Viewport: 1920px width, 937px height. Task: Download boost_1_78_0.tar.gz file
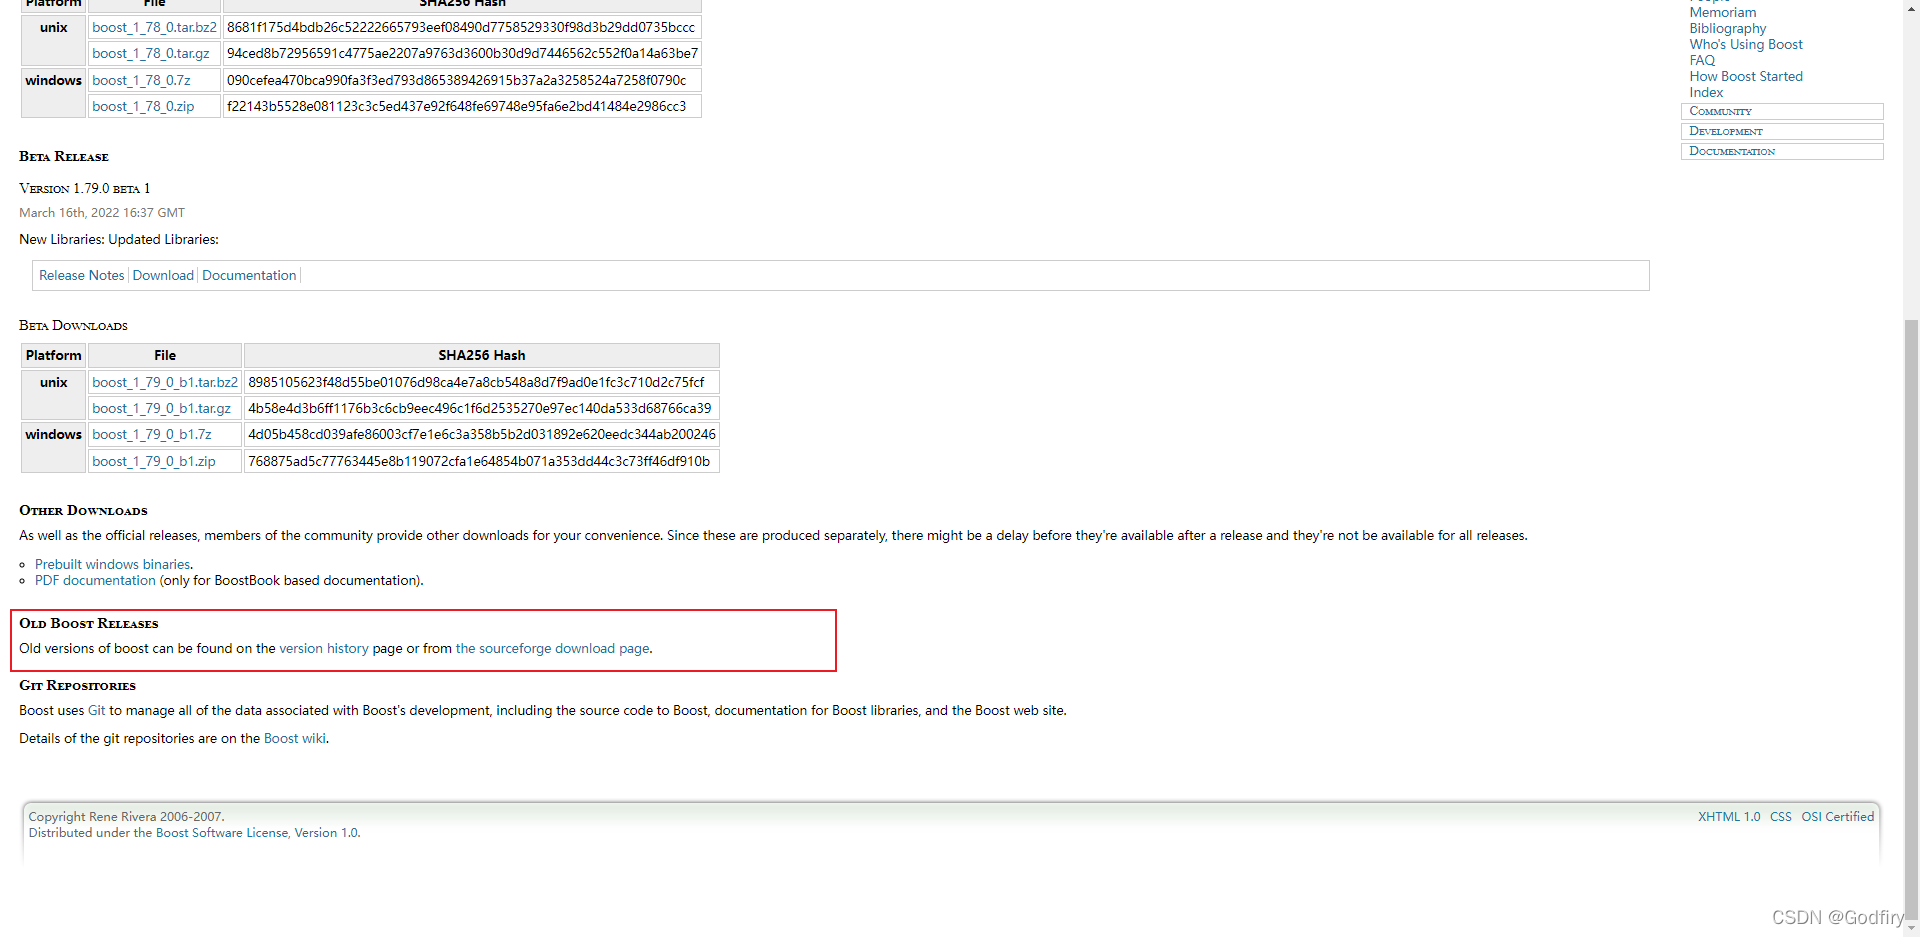point(151,53)
